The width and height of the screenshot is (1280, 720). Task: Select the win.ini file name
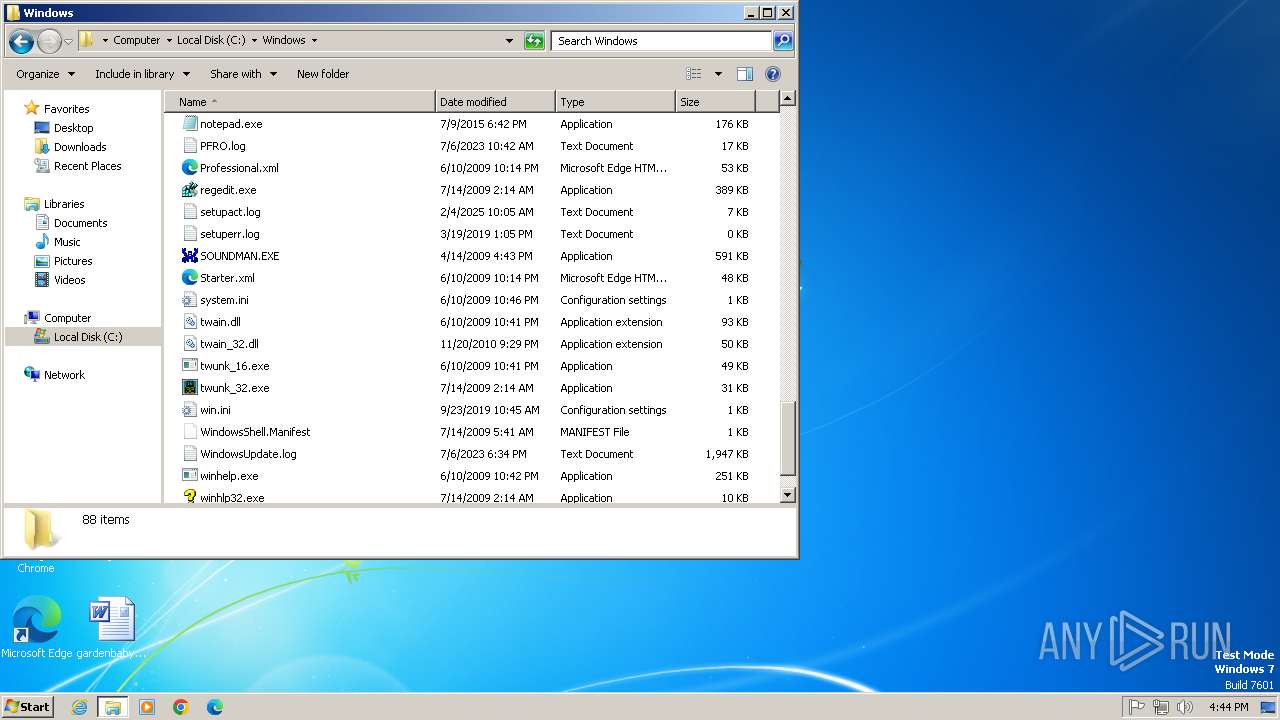(x=215, y=410)
